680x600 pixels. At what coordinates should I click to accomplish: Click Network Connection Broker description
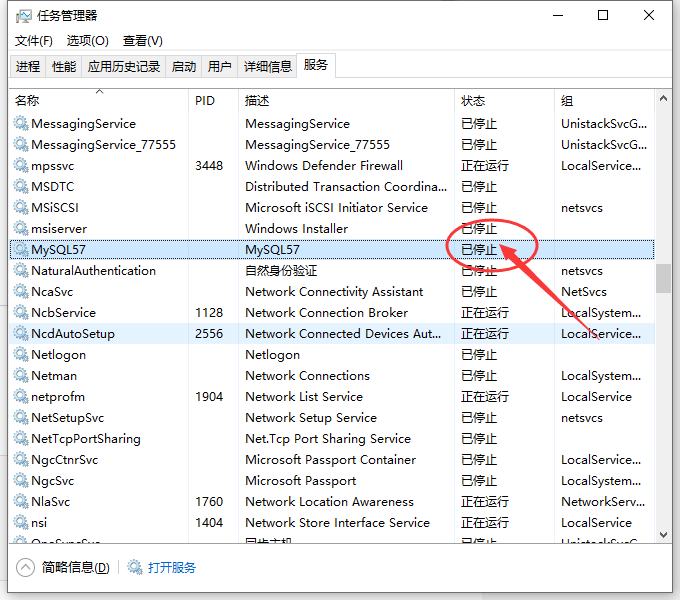(327, 313)
